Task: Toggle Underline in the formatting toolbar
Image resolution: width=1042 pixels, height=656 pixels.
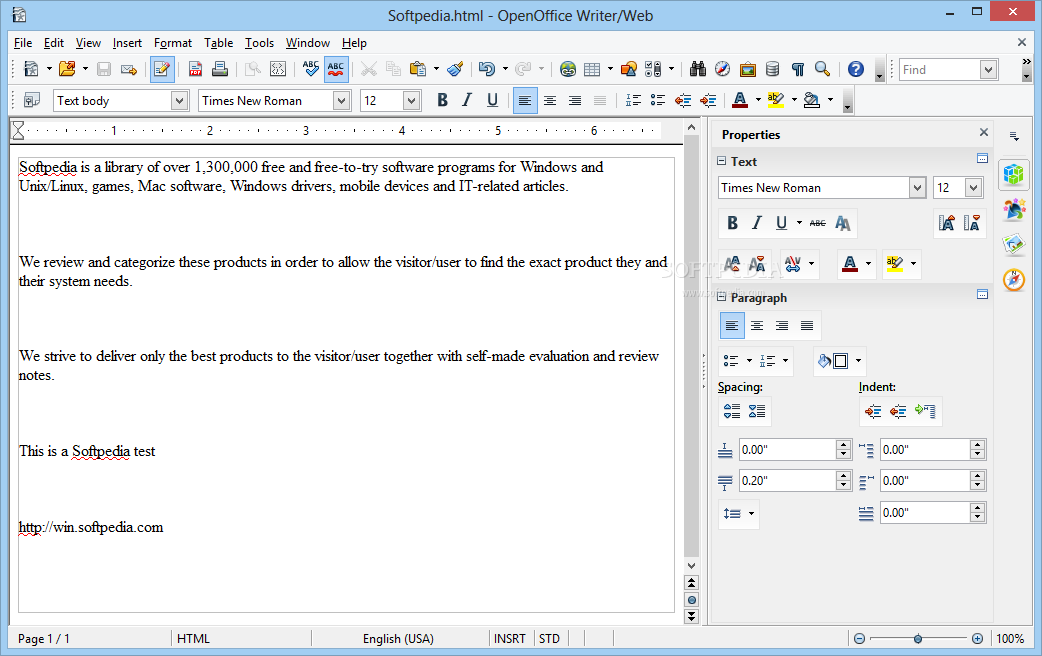Action: [492, 100]
